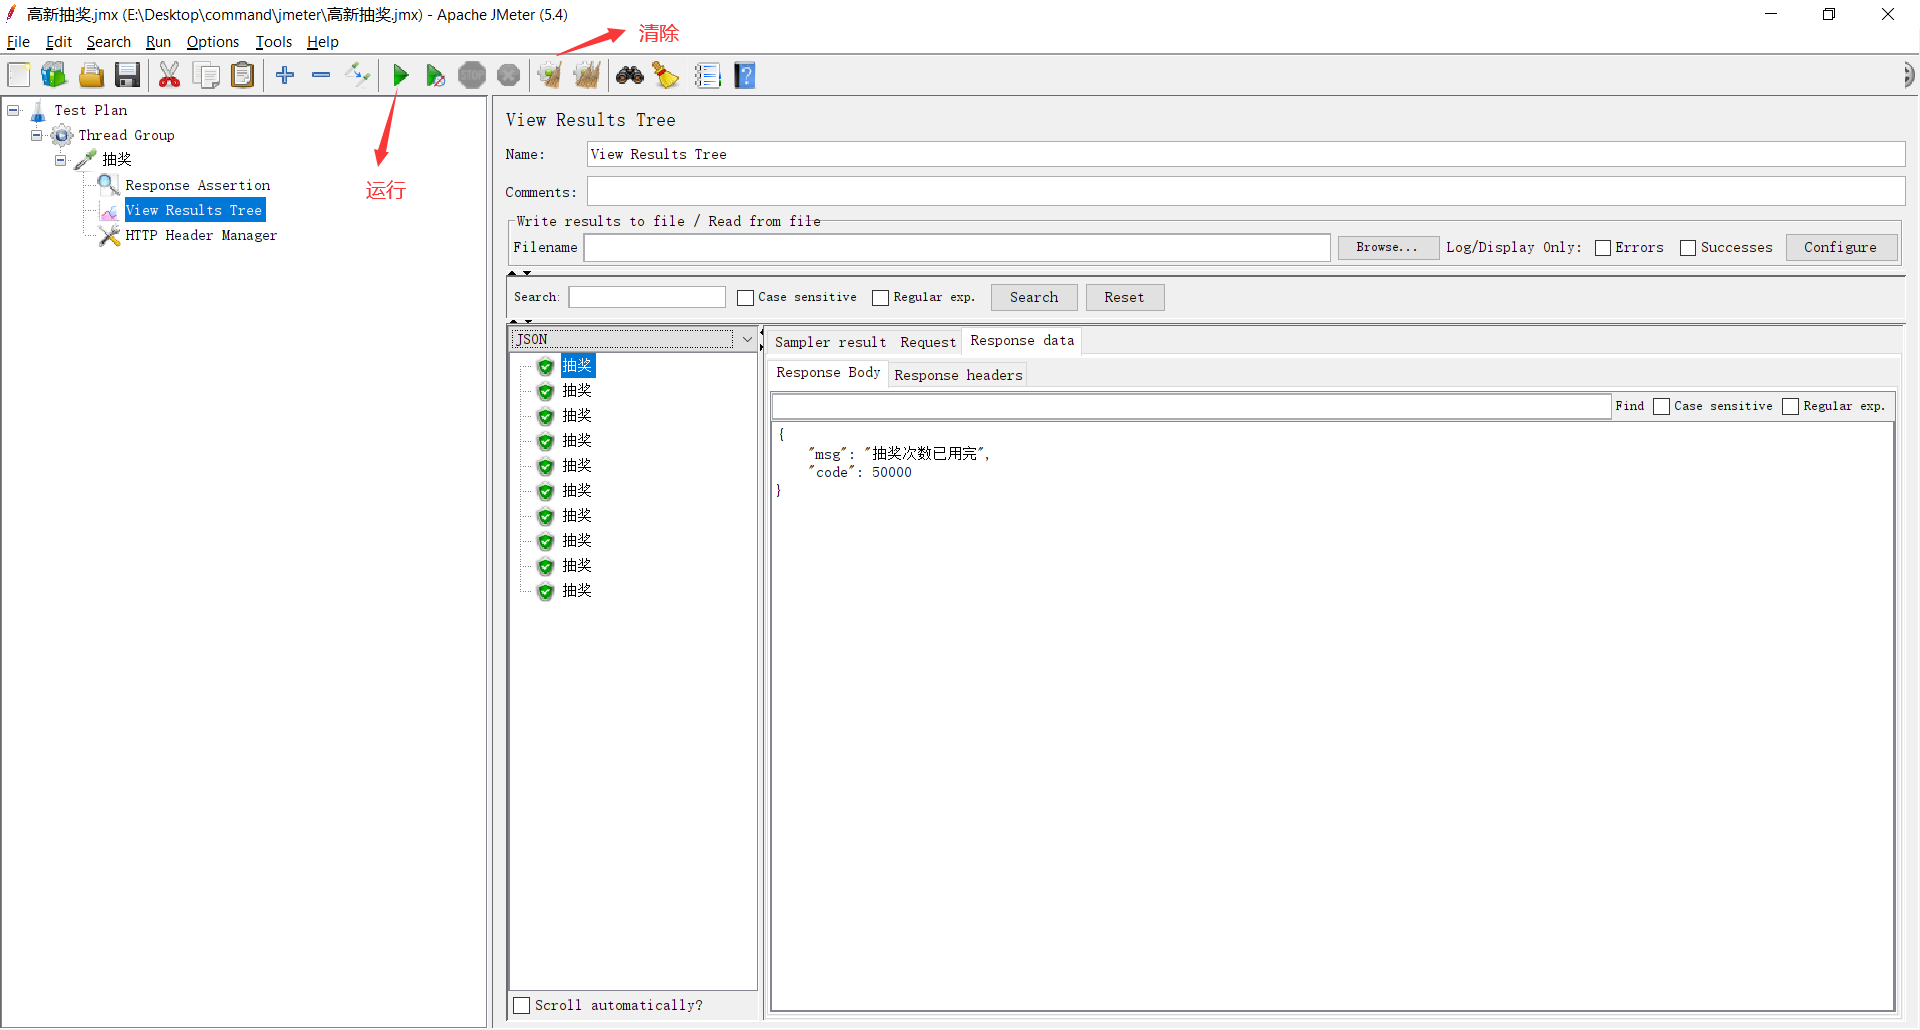Start test with no pauses icon

pyautogui.click(x=435, y=75)
